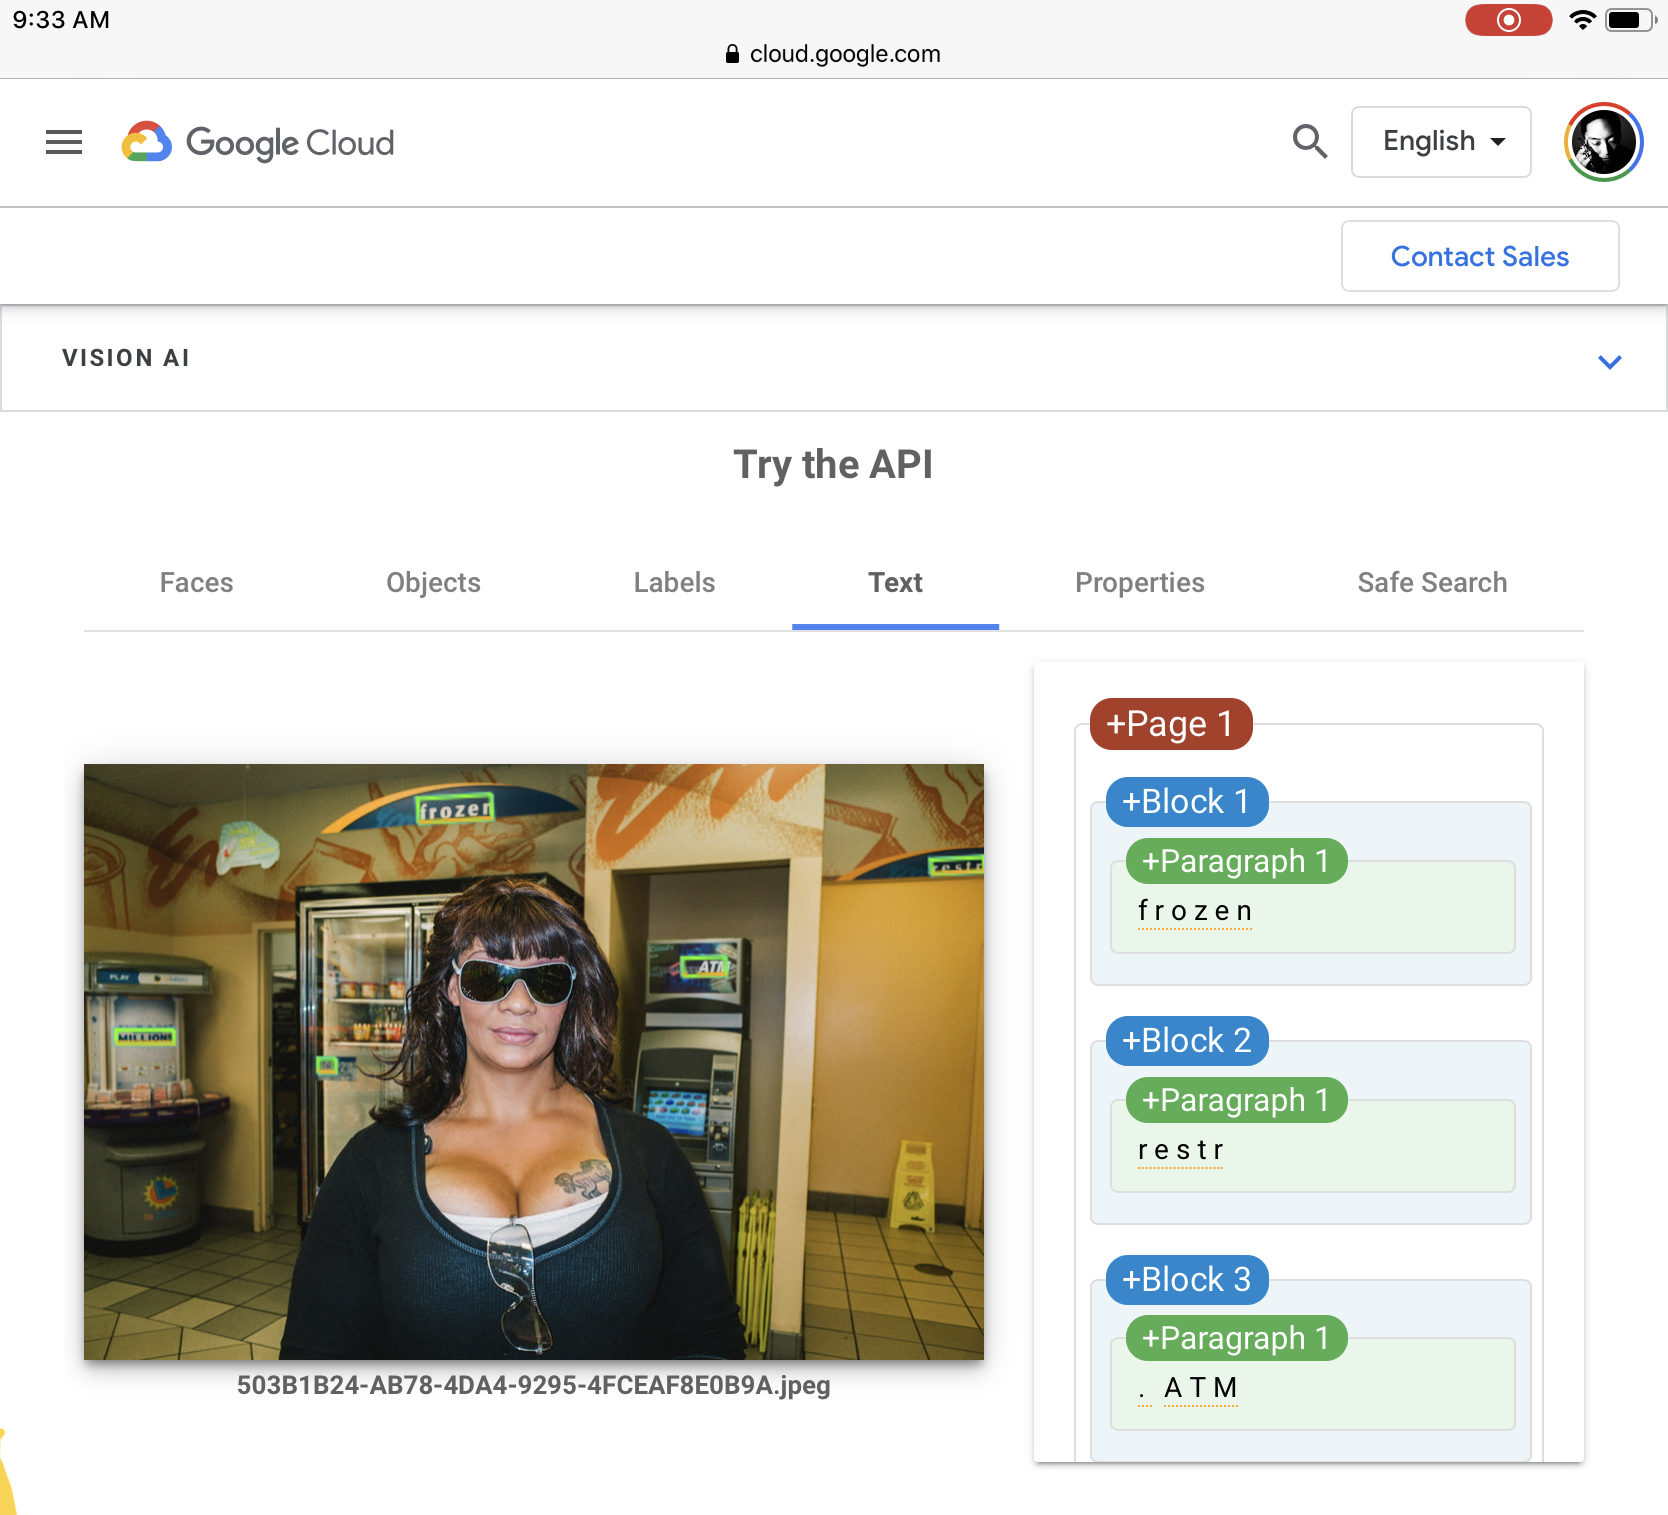The height and width of the screenshot is (1515, 1668).
Task: Click the Contact Sales button
Action: (1480, 256)
